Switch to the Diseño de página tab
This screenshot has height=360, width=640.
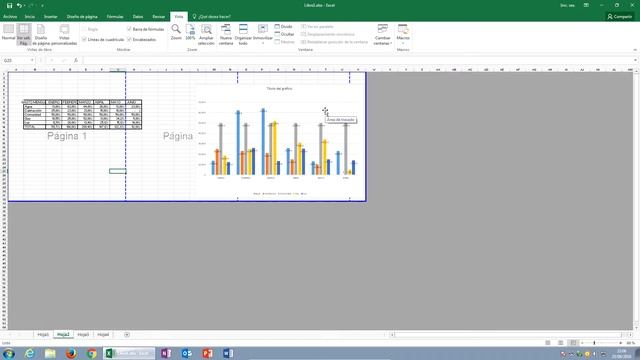(x=82, y=17)
